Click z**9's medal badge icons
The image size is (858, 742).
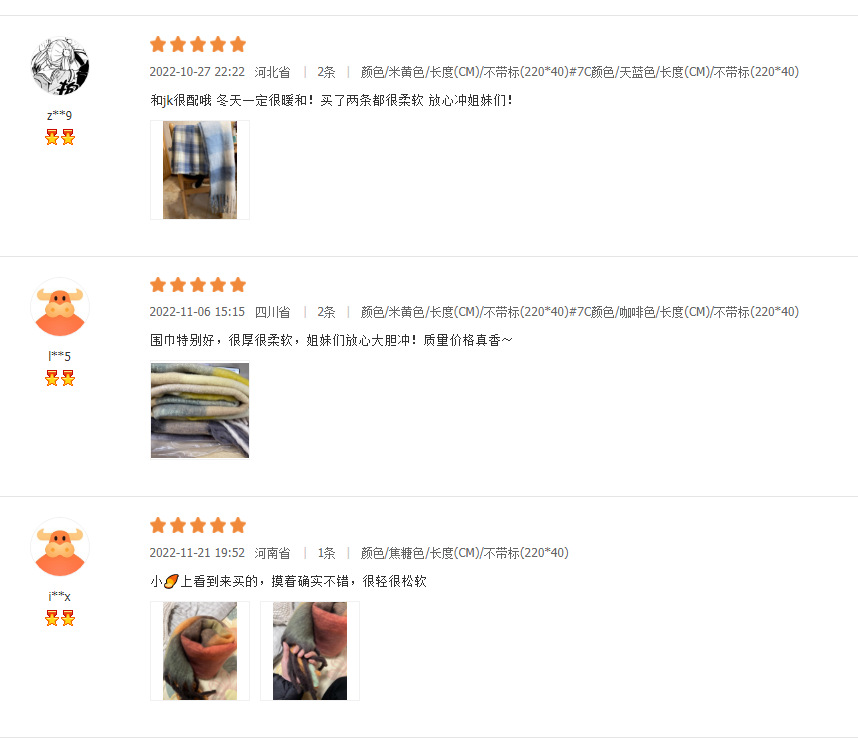point(60,137)
